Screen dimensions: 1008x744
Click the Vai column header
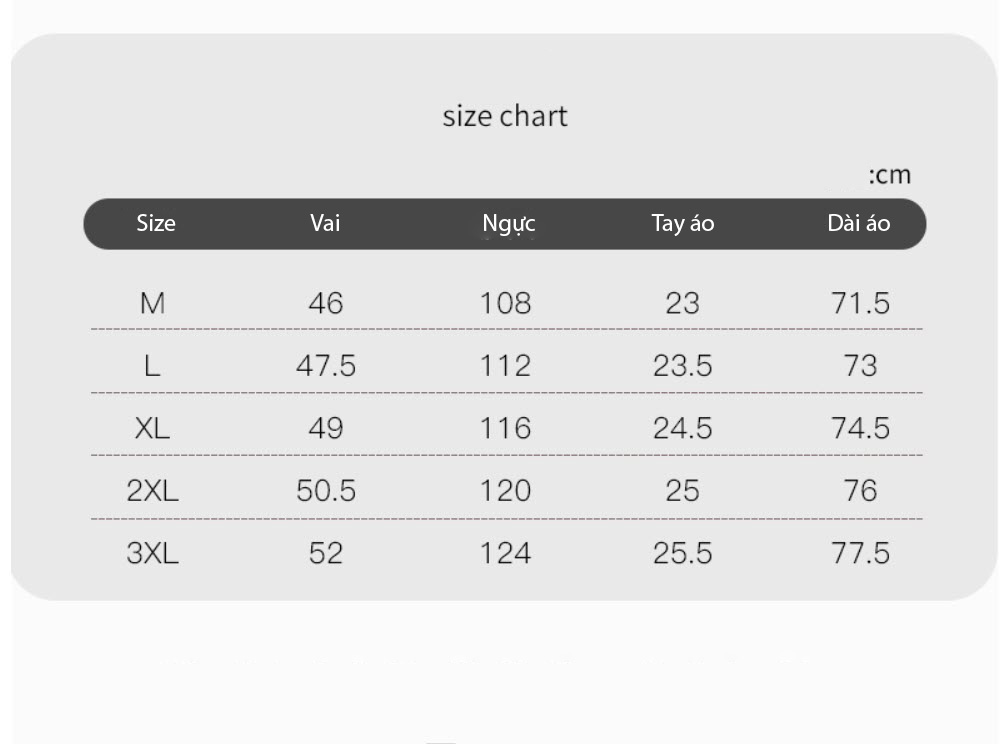(325, 223)
